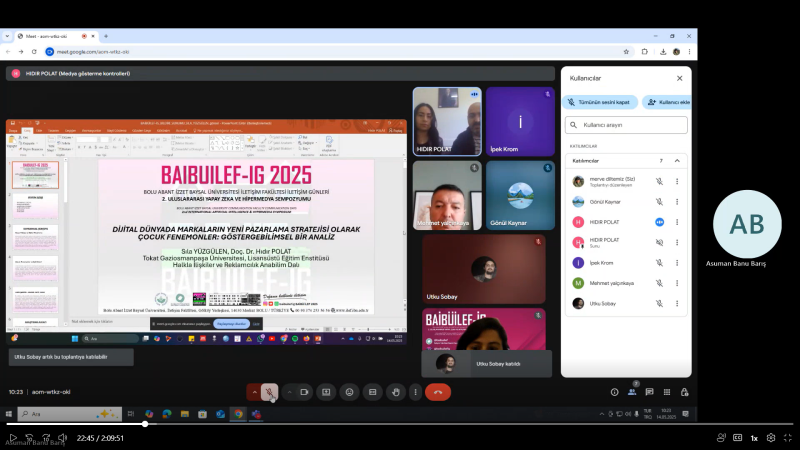Click the first slide thumbnail in PowerPoint

point(35,175)
